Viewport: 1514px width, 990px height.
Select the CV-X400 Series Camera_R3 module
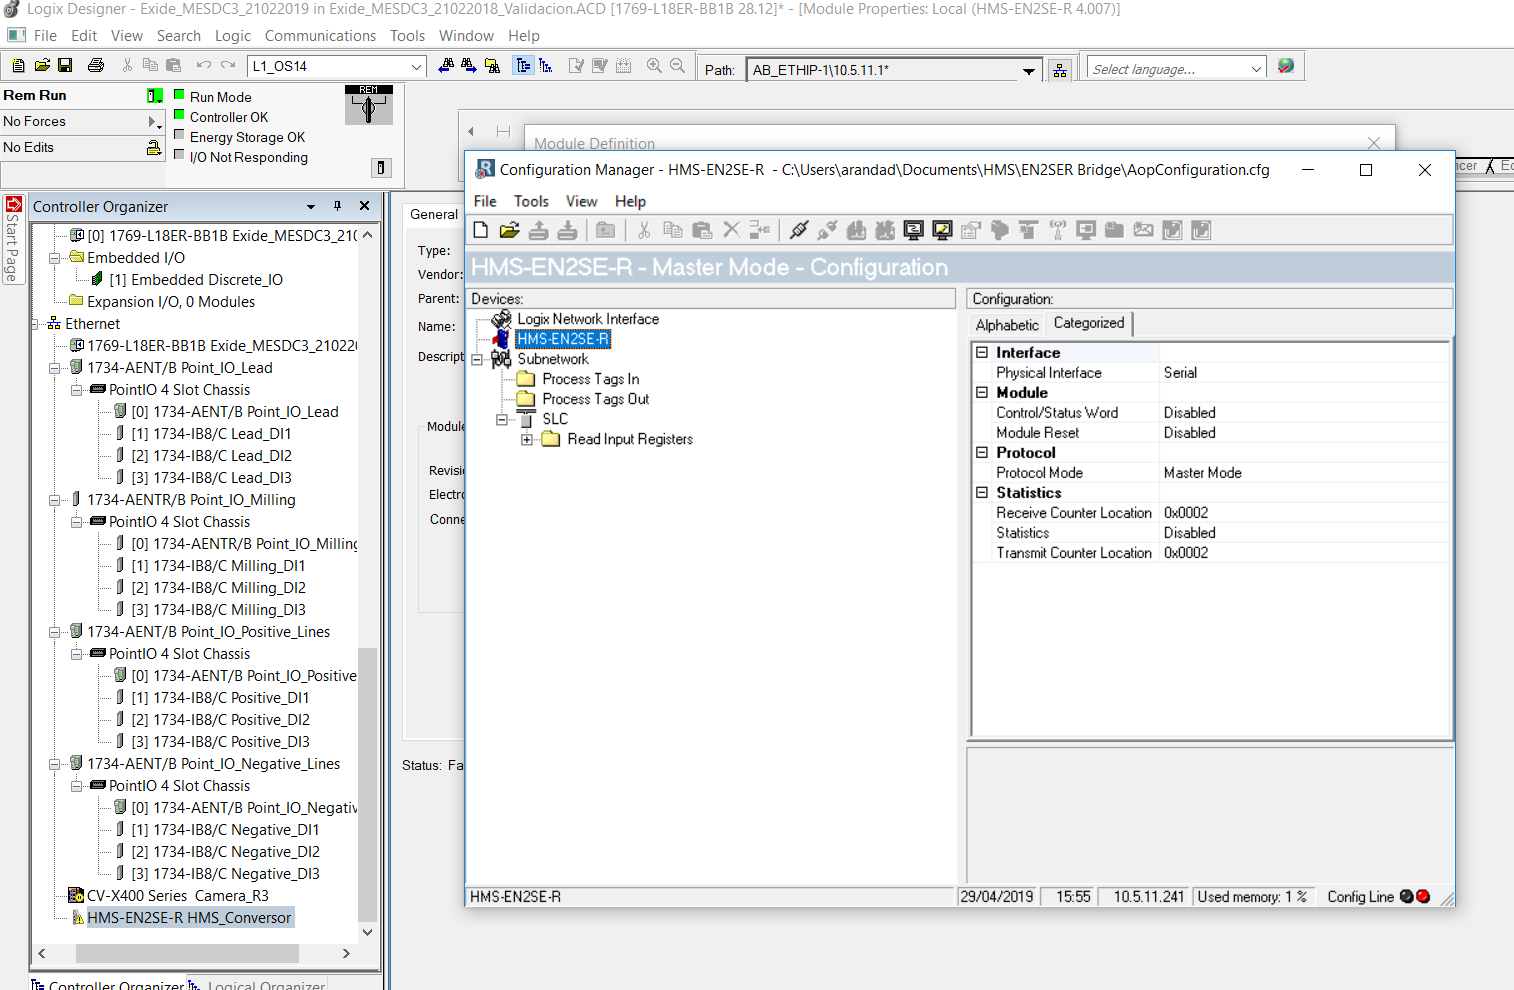pyautogui.click(x=177, y=896)
